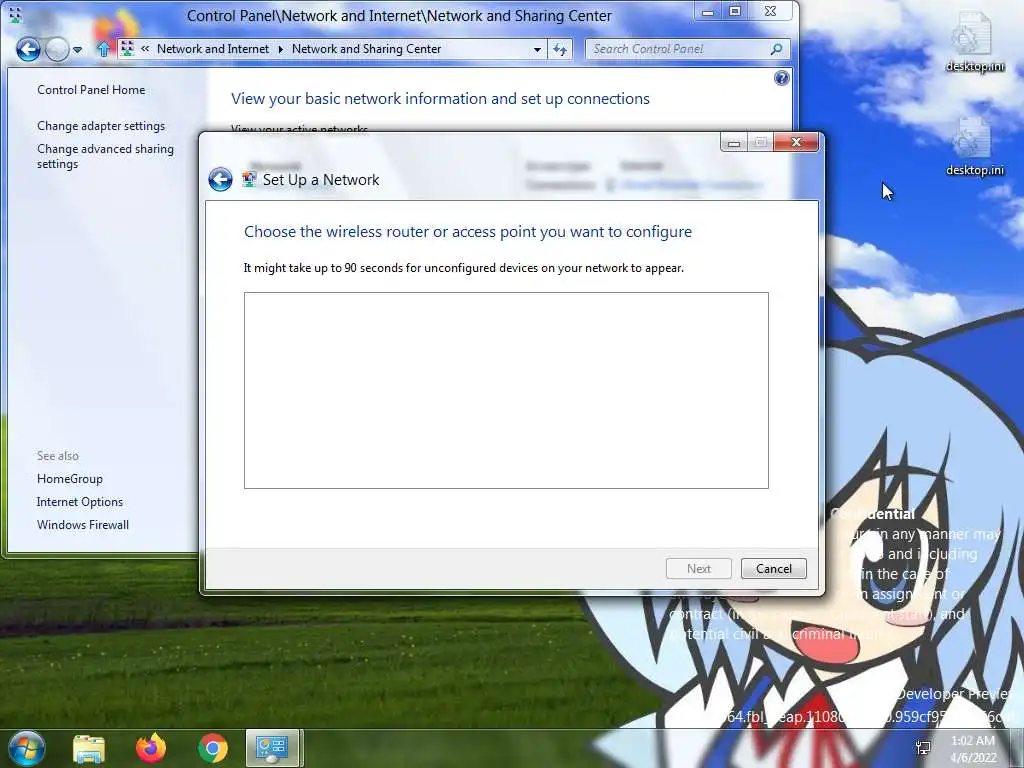1024x768 pixels.
Task: Click inside the empty router list box
Action: coord(506,391)
